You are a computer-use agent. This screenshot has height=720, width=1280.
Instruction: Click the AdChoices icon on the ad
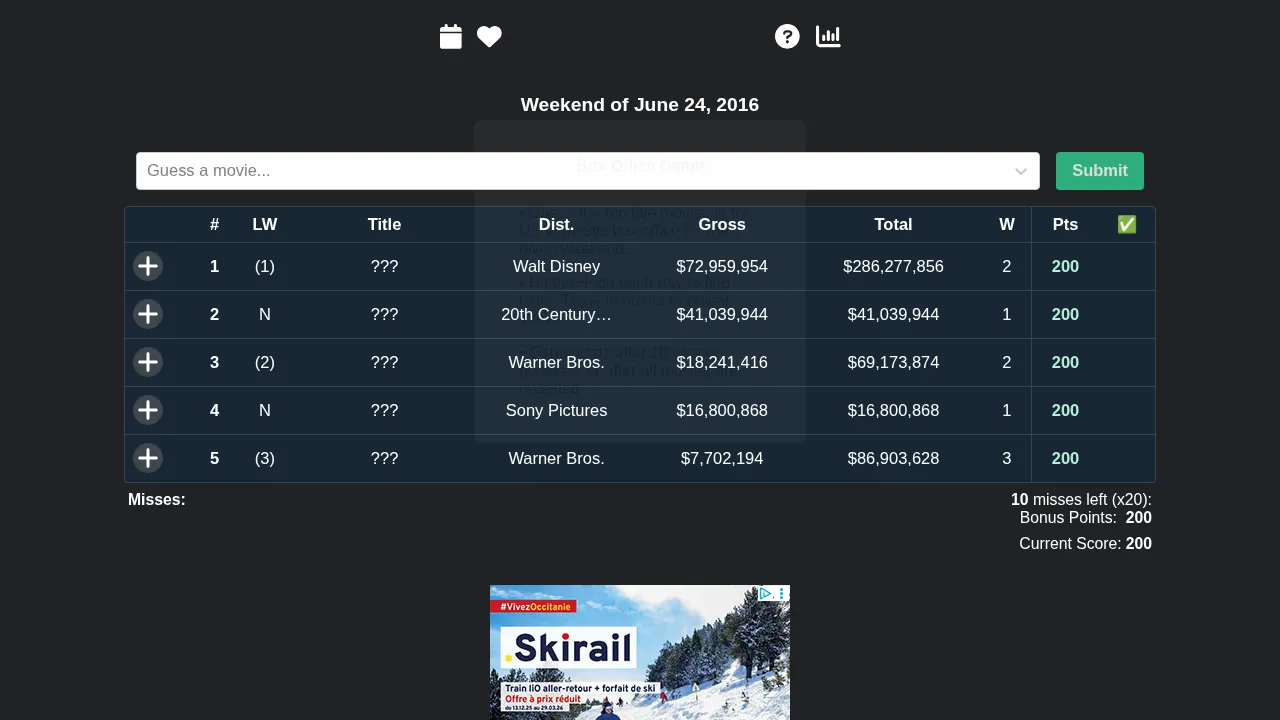[765, 594]
